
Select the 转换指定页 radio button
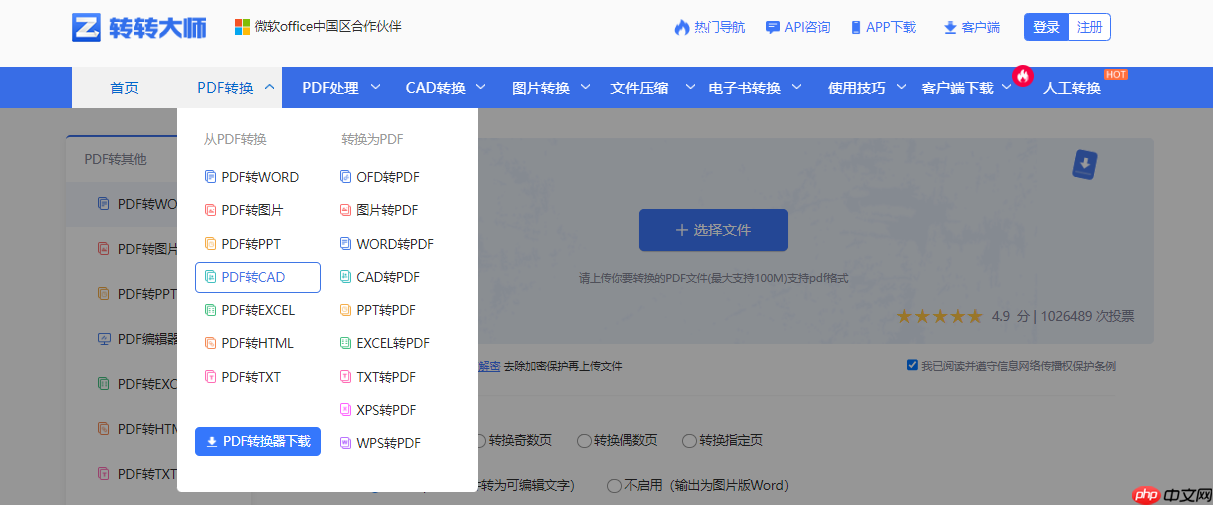coord(689,441)
